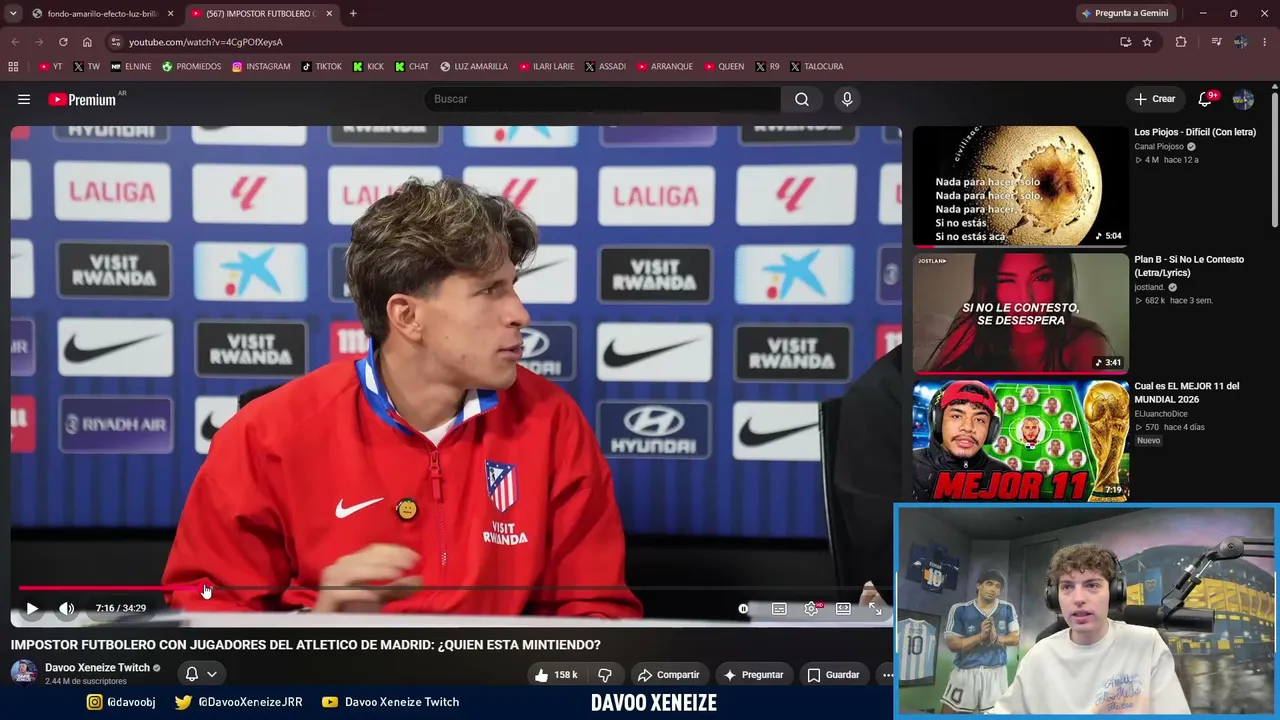Open YouTube notifications bell with 9+ badge
This screenshot has height=720, width=1280.
click(1206, 99)
